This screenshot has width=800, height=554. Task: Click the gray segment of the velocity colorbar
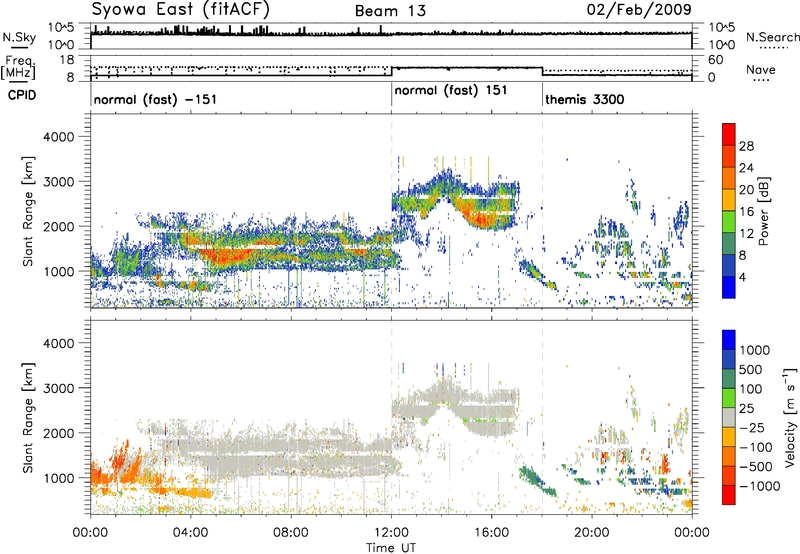point(729,417)
